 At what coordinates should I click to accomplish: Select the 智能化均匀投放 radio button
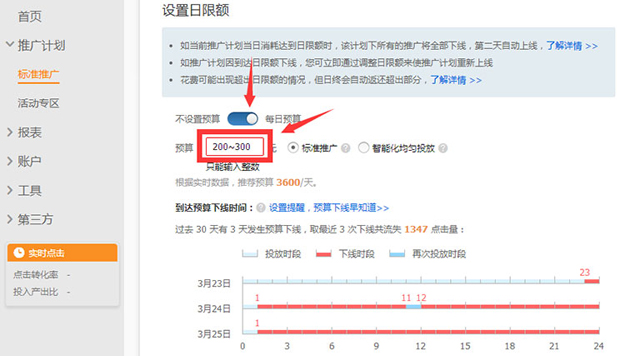[x=363, y=148]
